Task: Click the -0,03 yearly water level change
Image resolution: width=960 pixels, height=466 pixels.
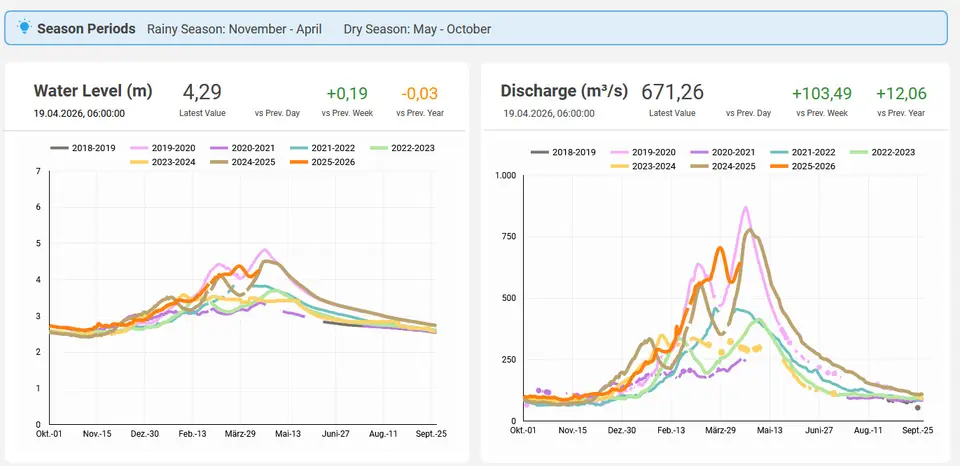Action: point(420,94)
